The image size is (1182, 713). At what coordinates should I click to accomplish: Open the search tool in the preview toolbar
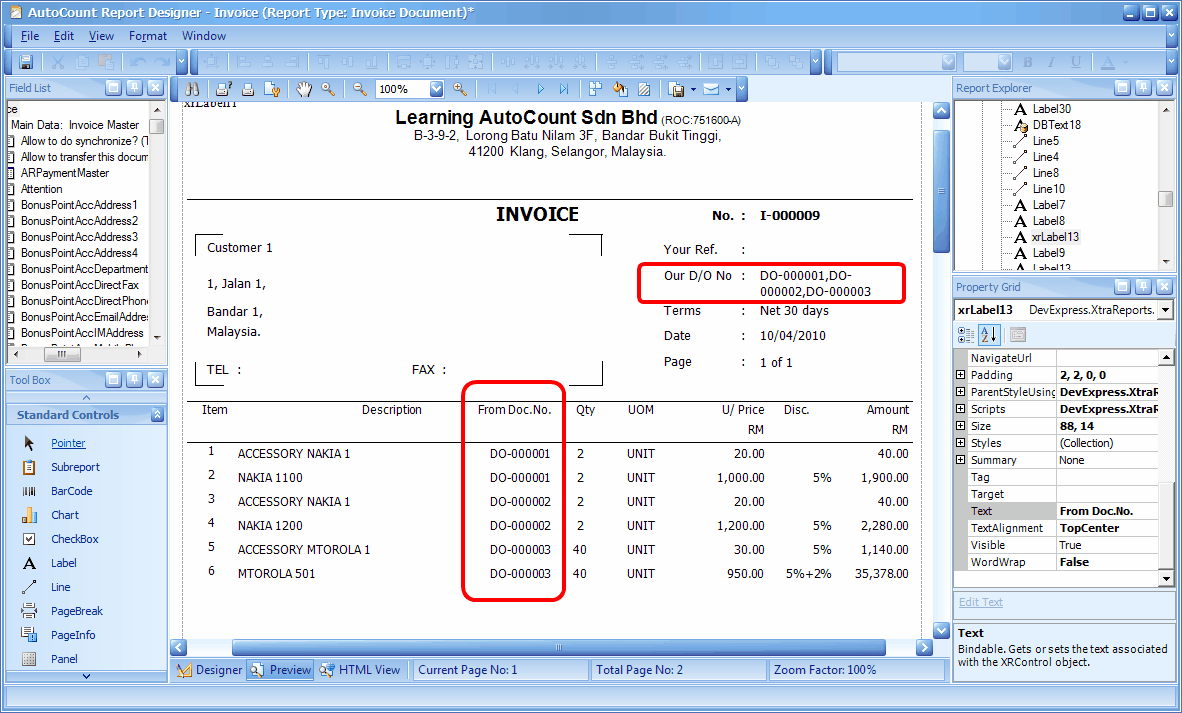click(191, 89)
